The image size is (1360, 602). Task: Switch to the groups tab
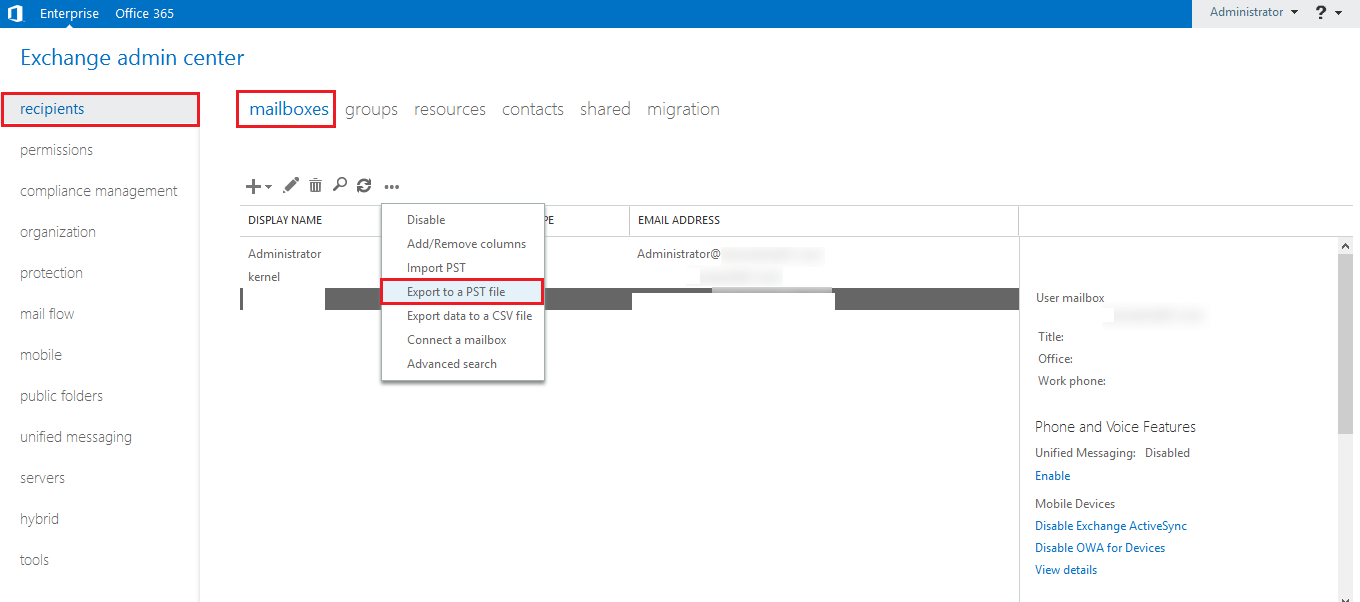[371, 109]
